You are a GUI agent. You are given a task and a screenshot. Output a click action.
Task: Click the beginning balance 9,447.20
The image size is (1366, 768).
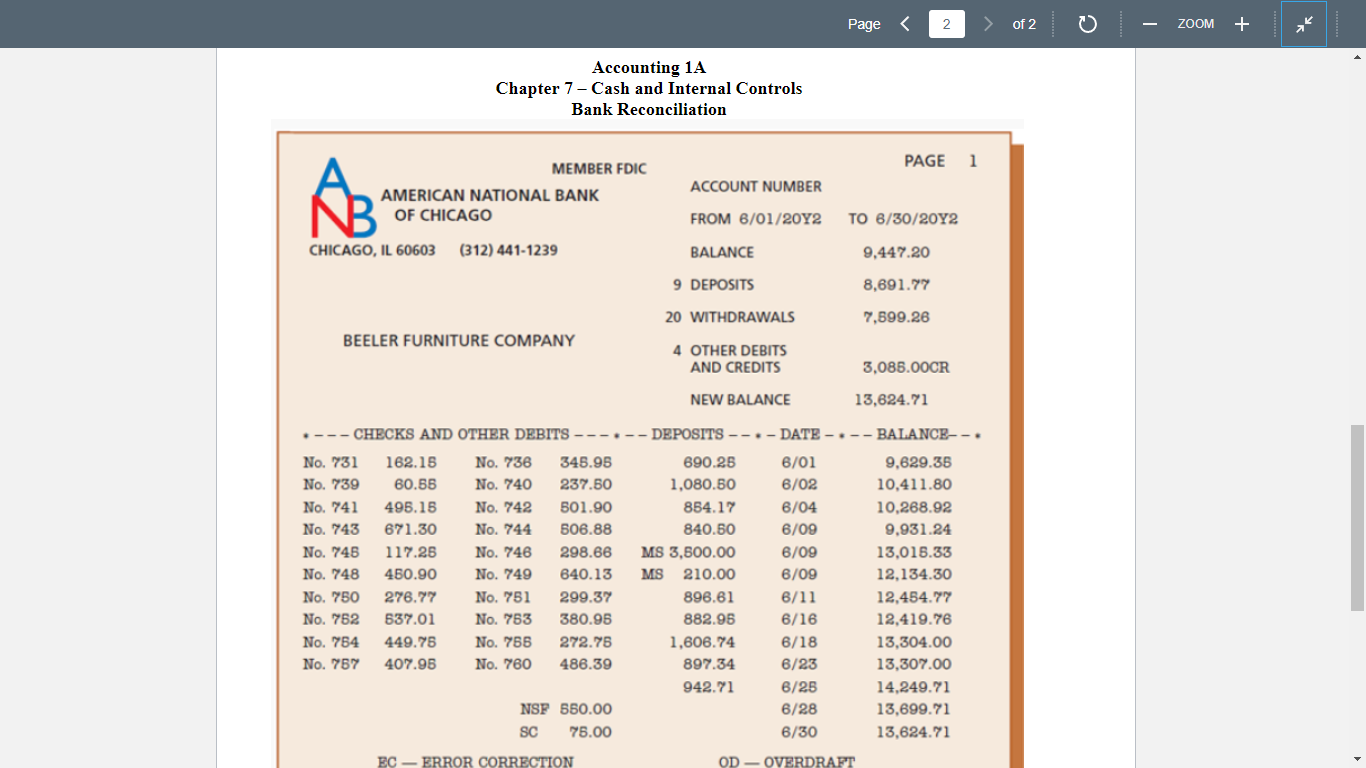[x=896, y=253]
